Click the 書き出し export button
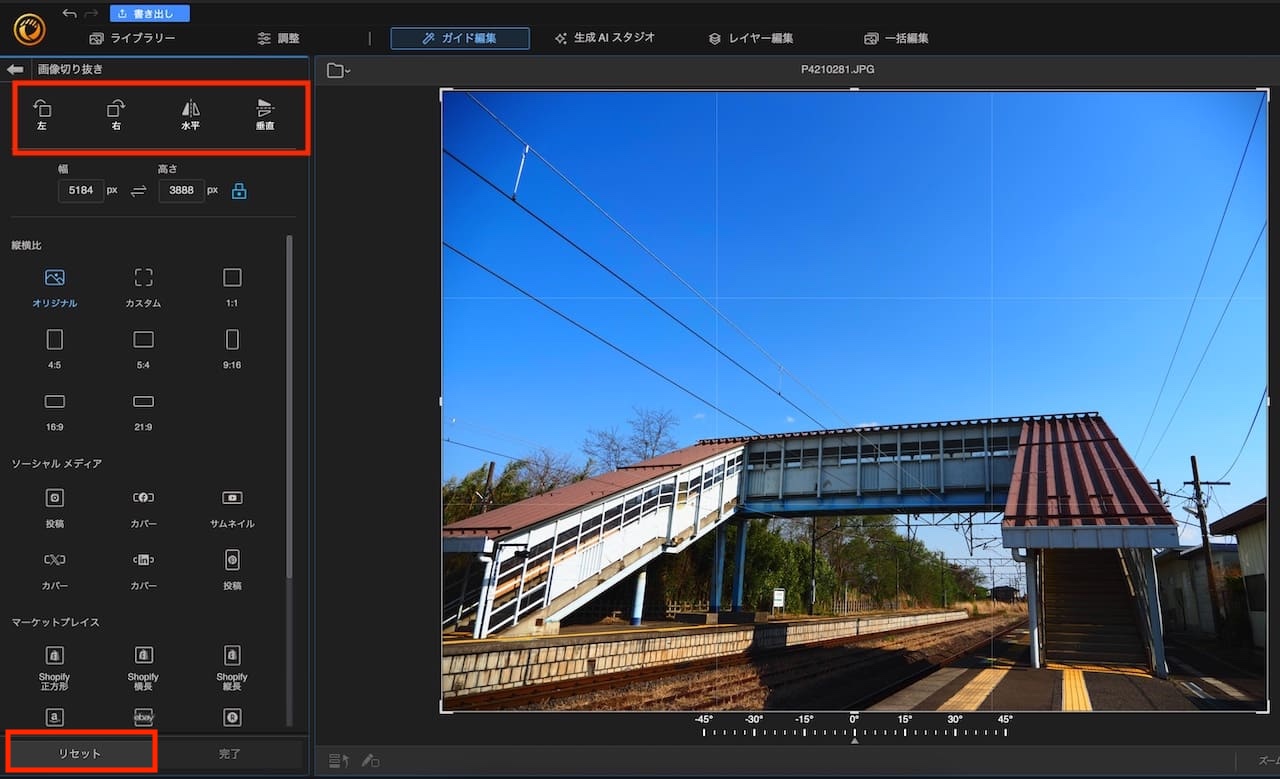Image resolution: width=1280 pixels, height=779 pixels. pos(149,13)
